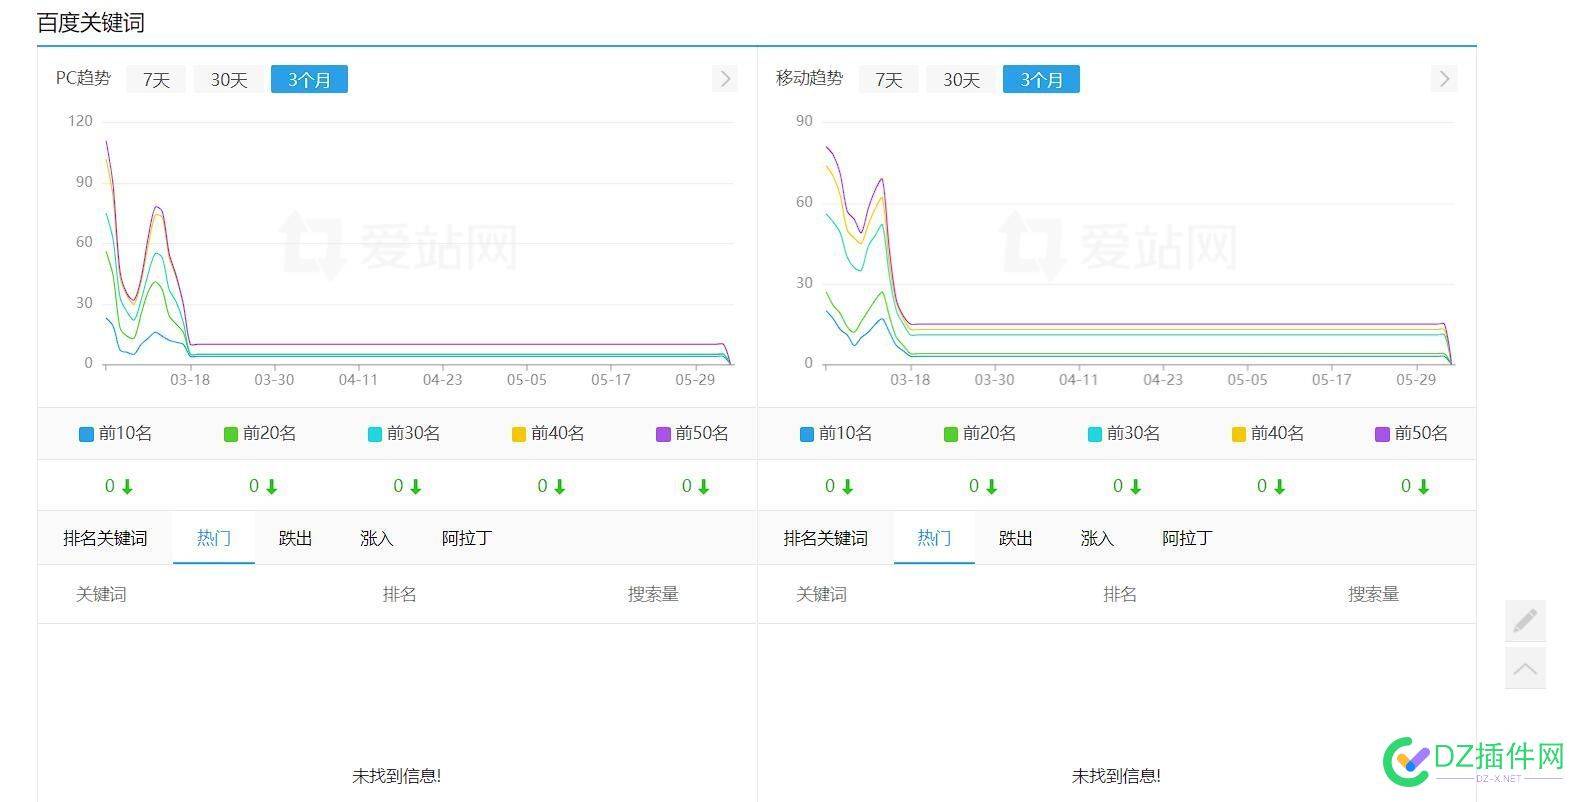Image resolution: width=1583 pixels, height=802 pixels.
Task: Toggle 前30名 cyan legend in PC chart
Action: (x=404, y=433)
